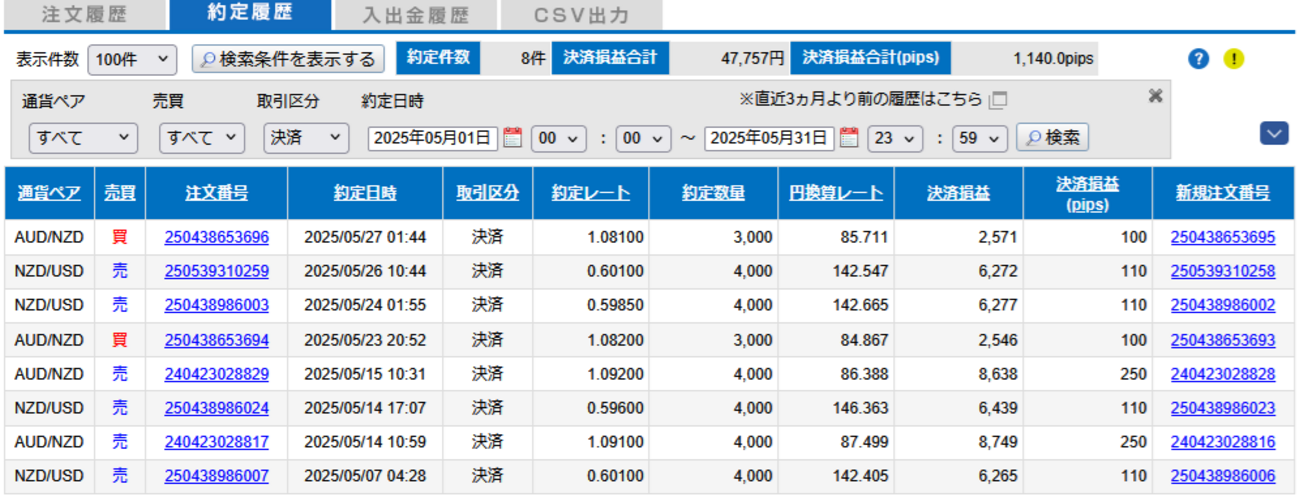Open the 売買 dropdown

click(202, 138)
